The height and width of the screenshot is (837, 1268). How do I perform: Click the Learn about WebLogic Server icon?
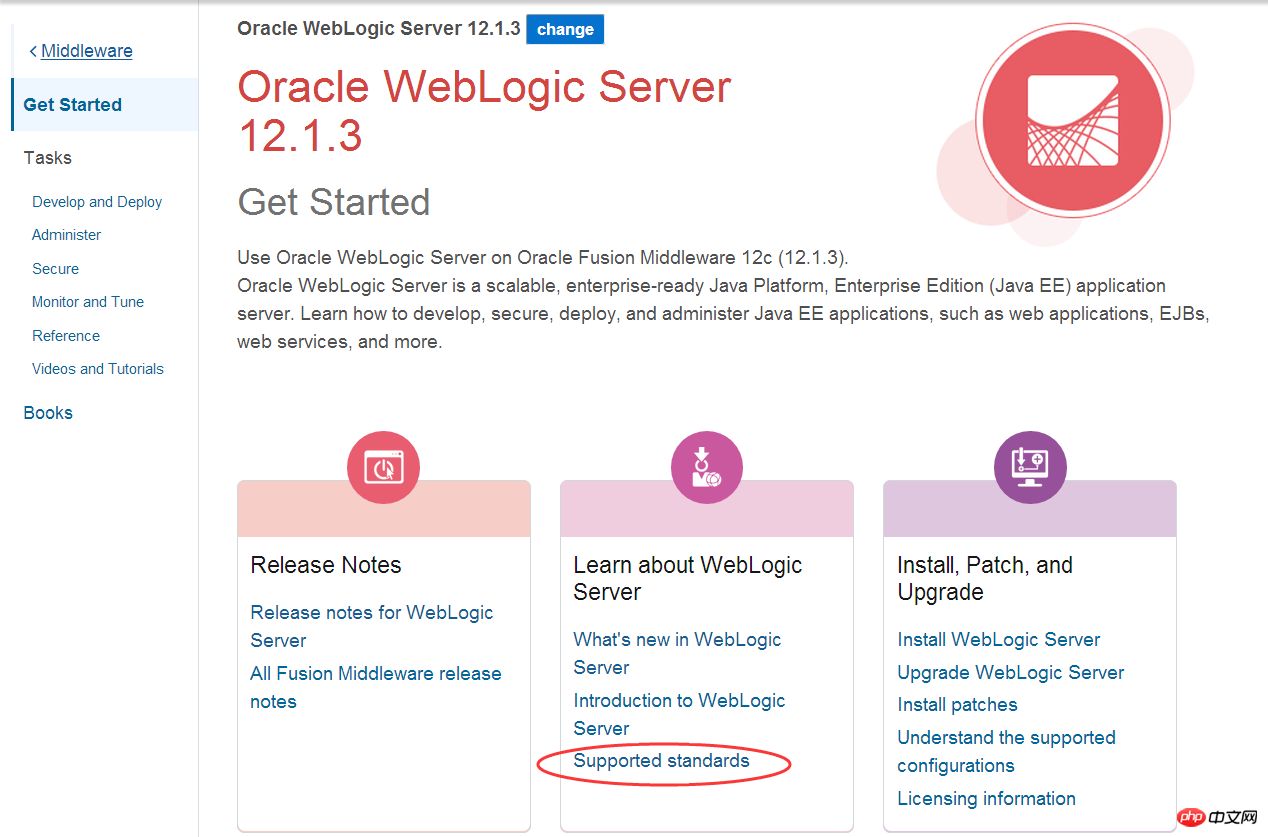[x=707, y=468]
